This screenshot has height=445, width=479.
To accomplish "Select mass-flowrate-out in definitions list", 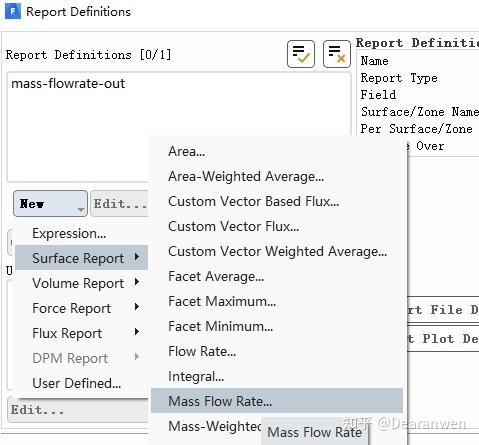I will 68,83.
